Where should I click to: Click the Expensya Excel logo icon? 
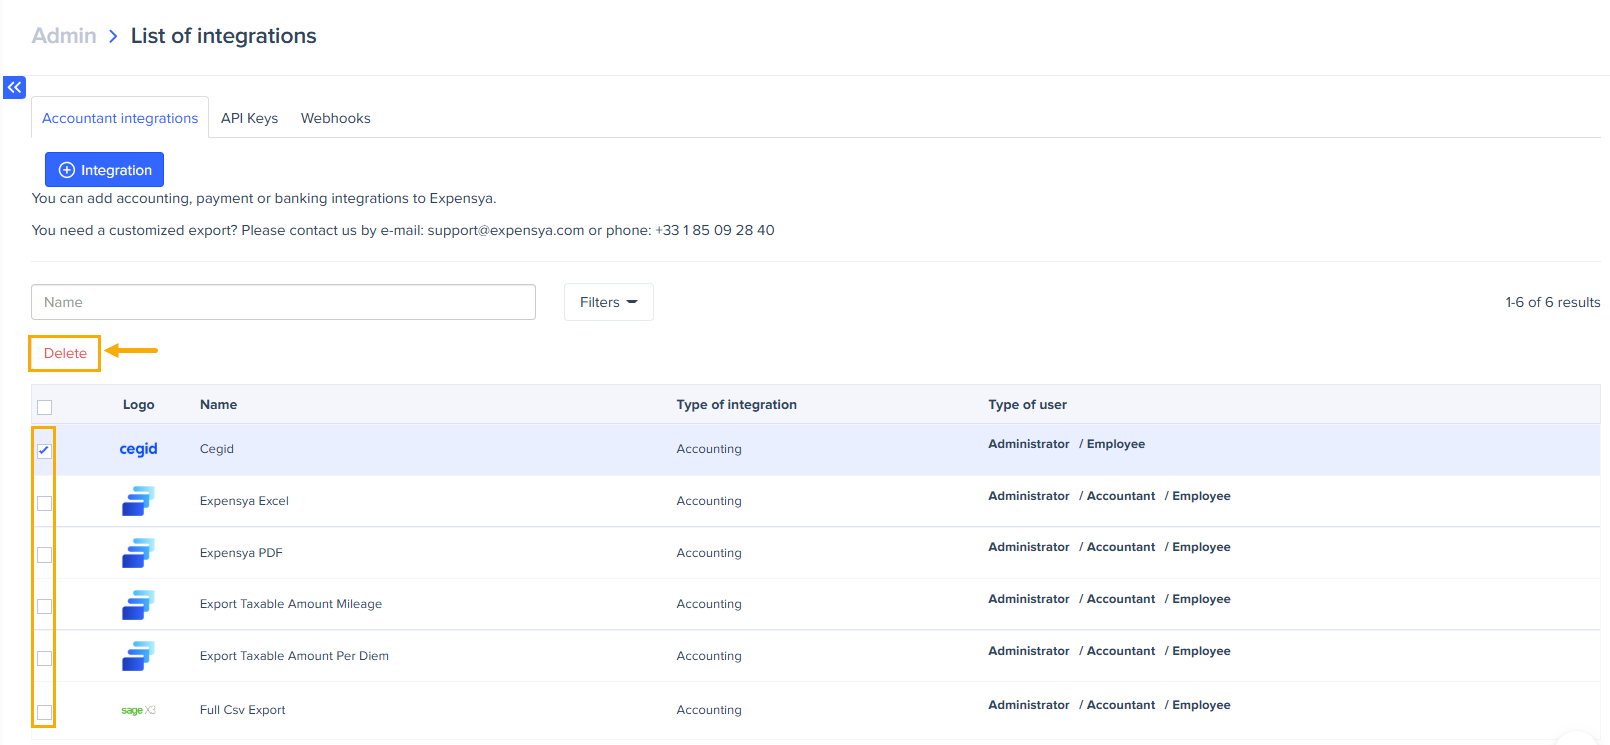click(138, 501)
